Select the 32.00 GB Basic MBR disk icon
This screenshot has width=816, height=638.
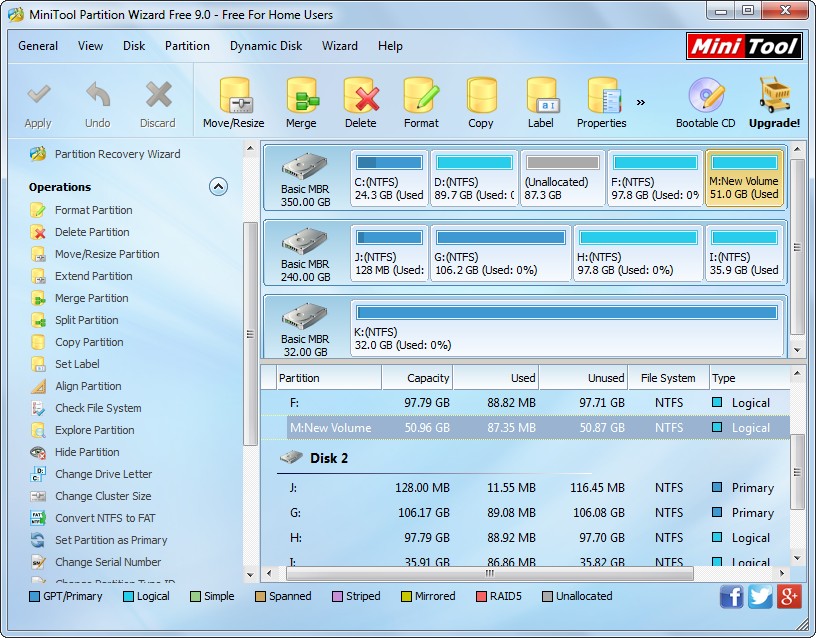click(x=305, y=316)
